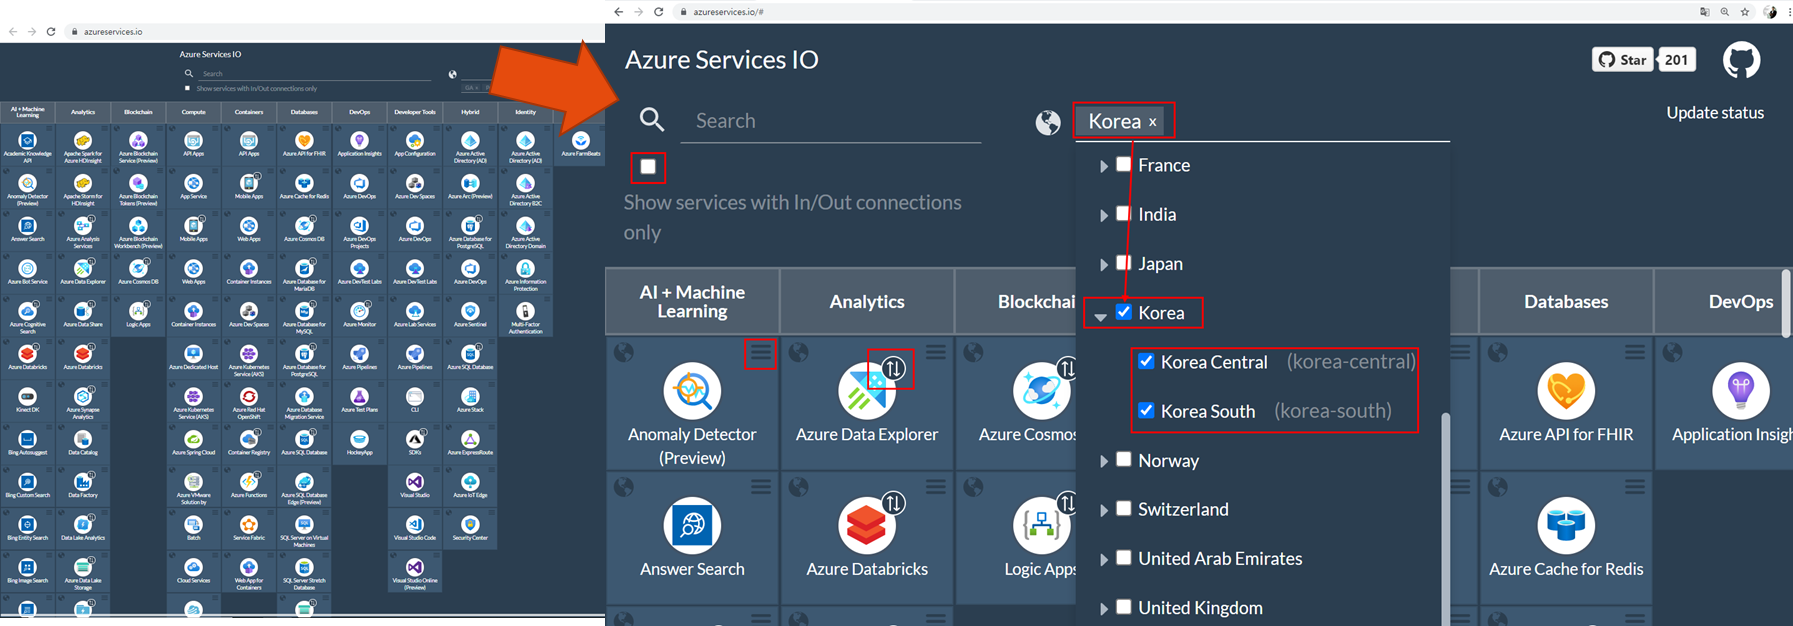Click the GitHub Star button
Image resolution: width=1793 pixels, height=626 pixels.
(x=1622, y=60)
